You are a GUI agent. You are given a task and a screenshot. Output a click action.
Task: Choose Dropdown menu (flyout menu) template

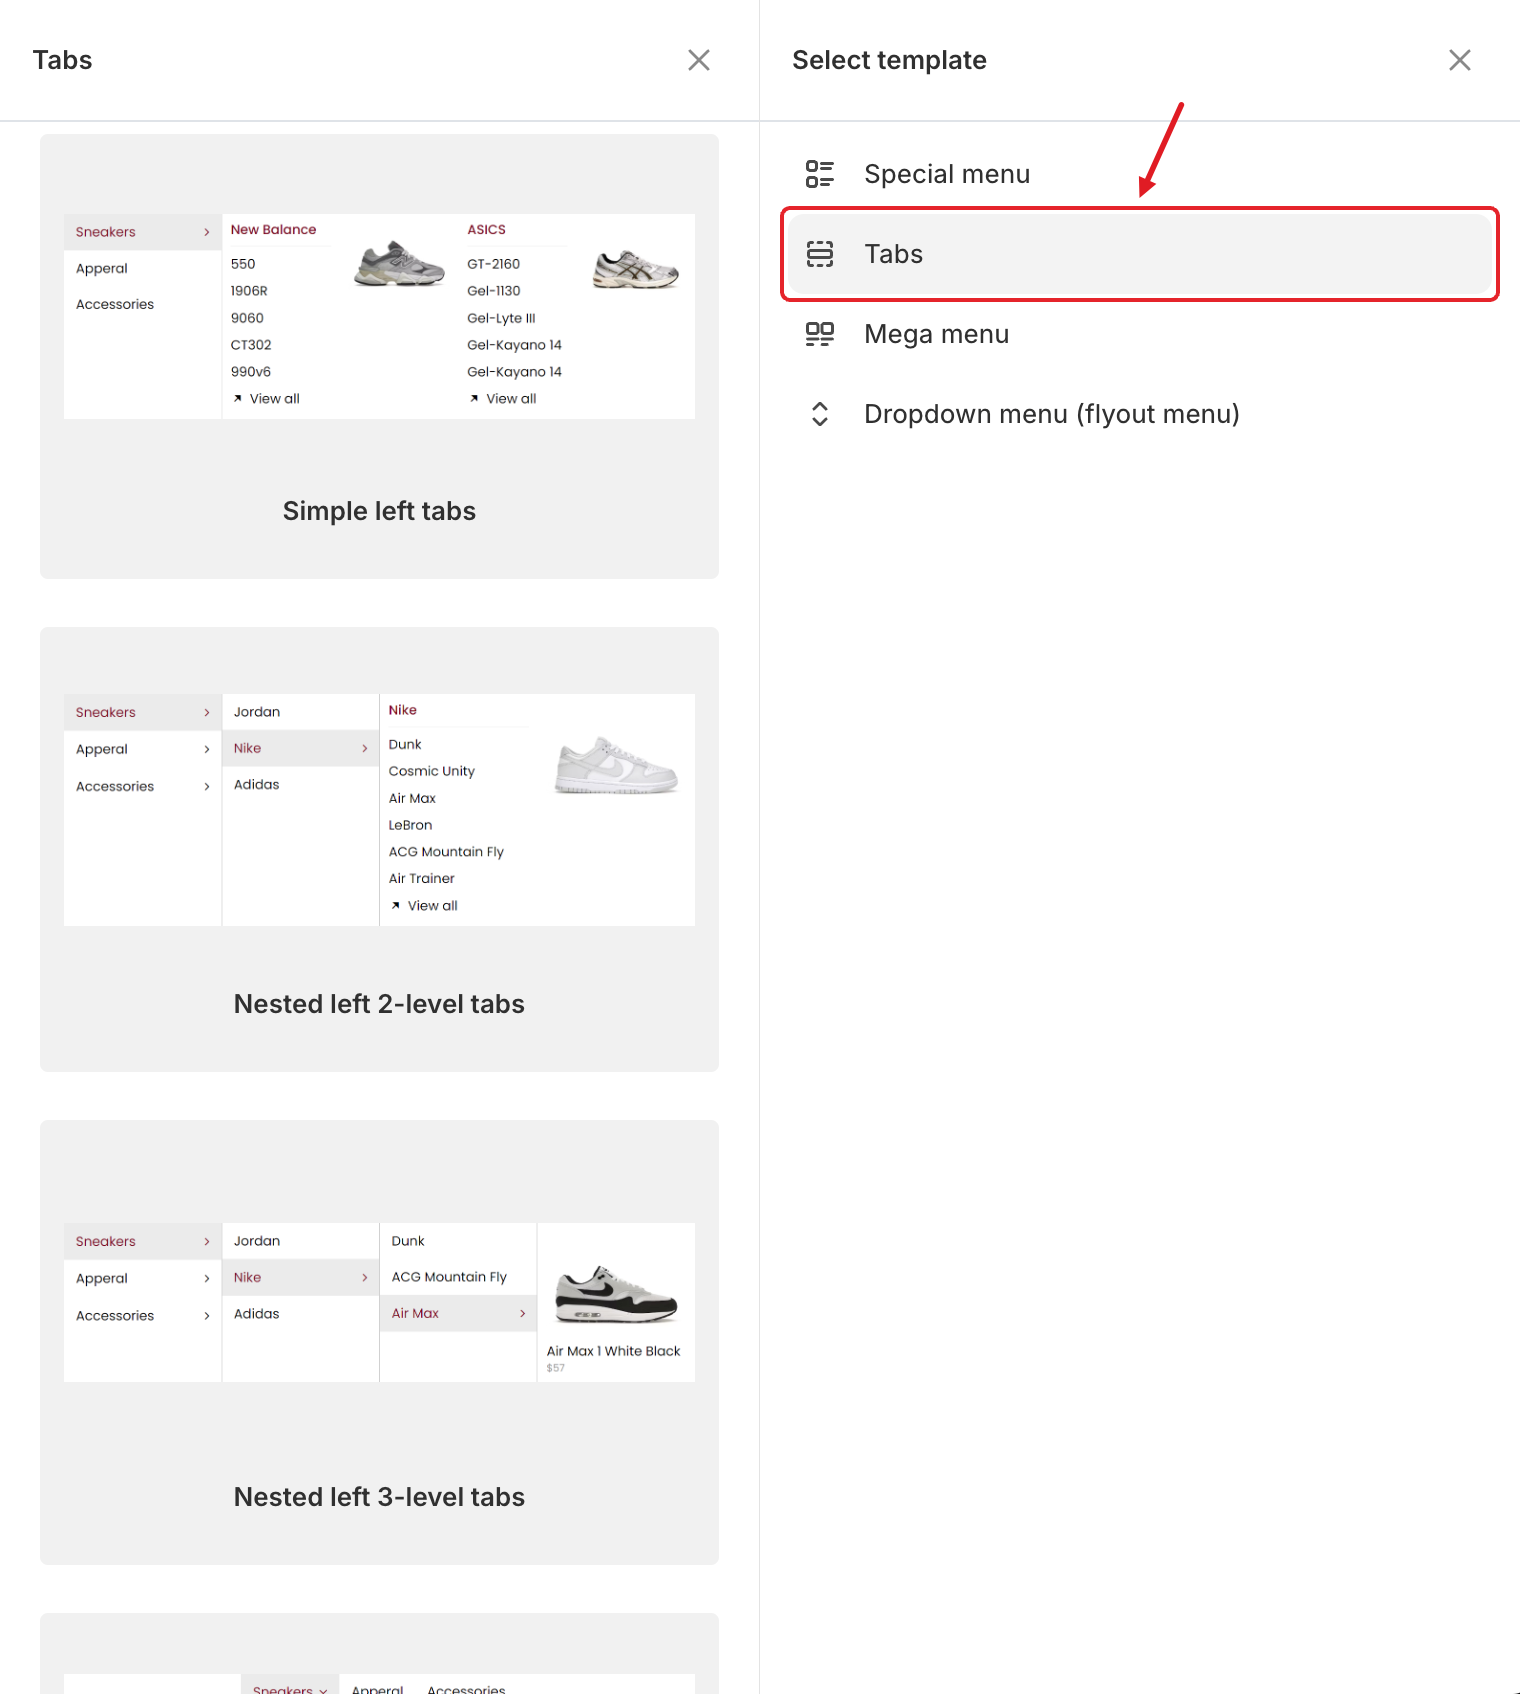point(1139,414)
